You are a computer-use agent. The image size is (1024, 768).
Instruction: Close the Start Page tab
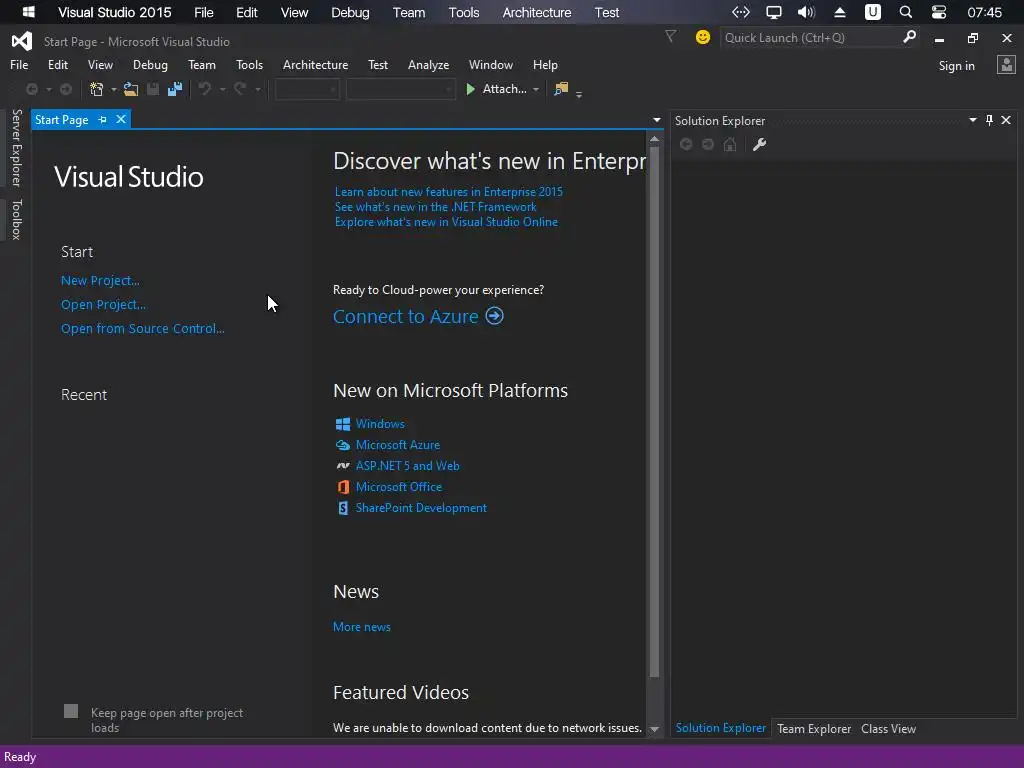121,120
